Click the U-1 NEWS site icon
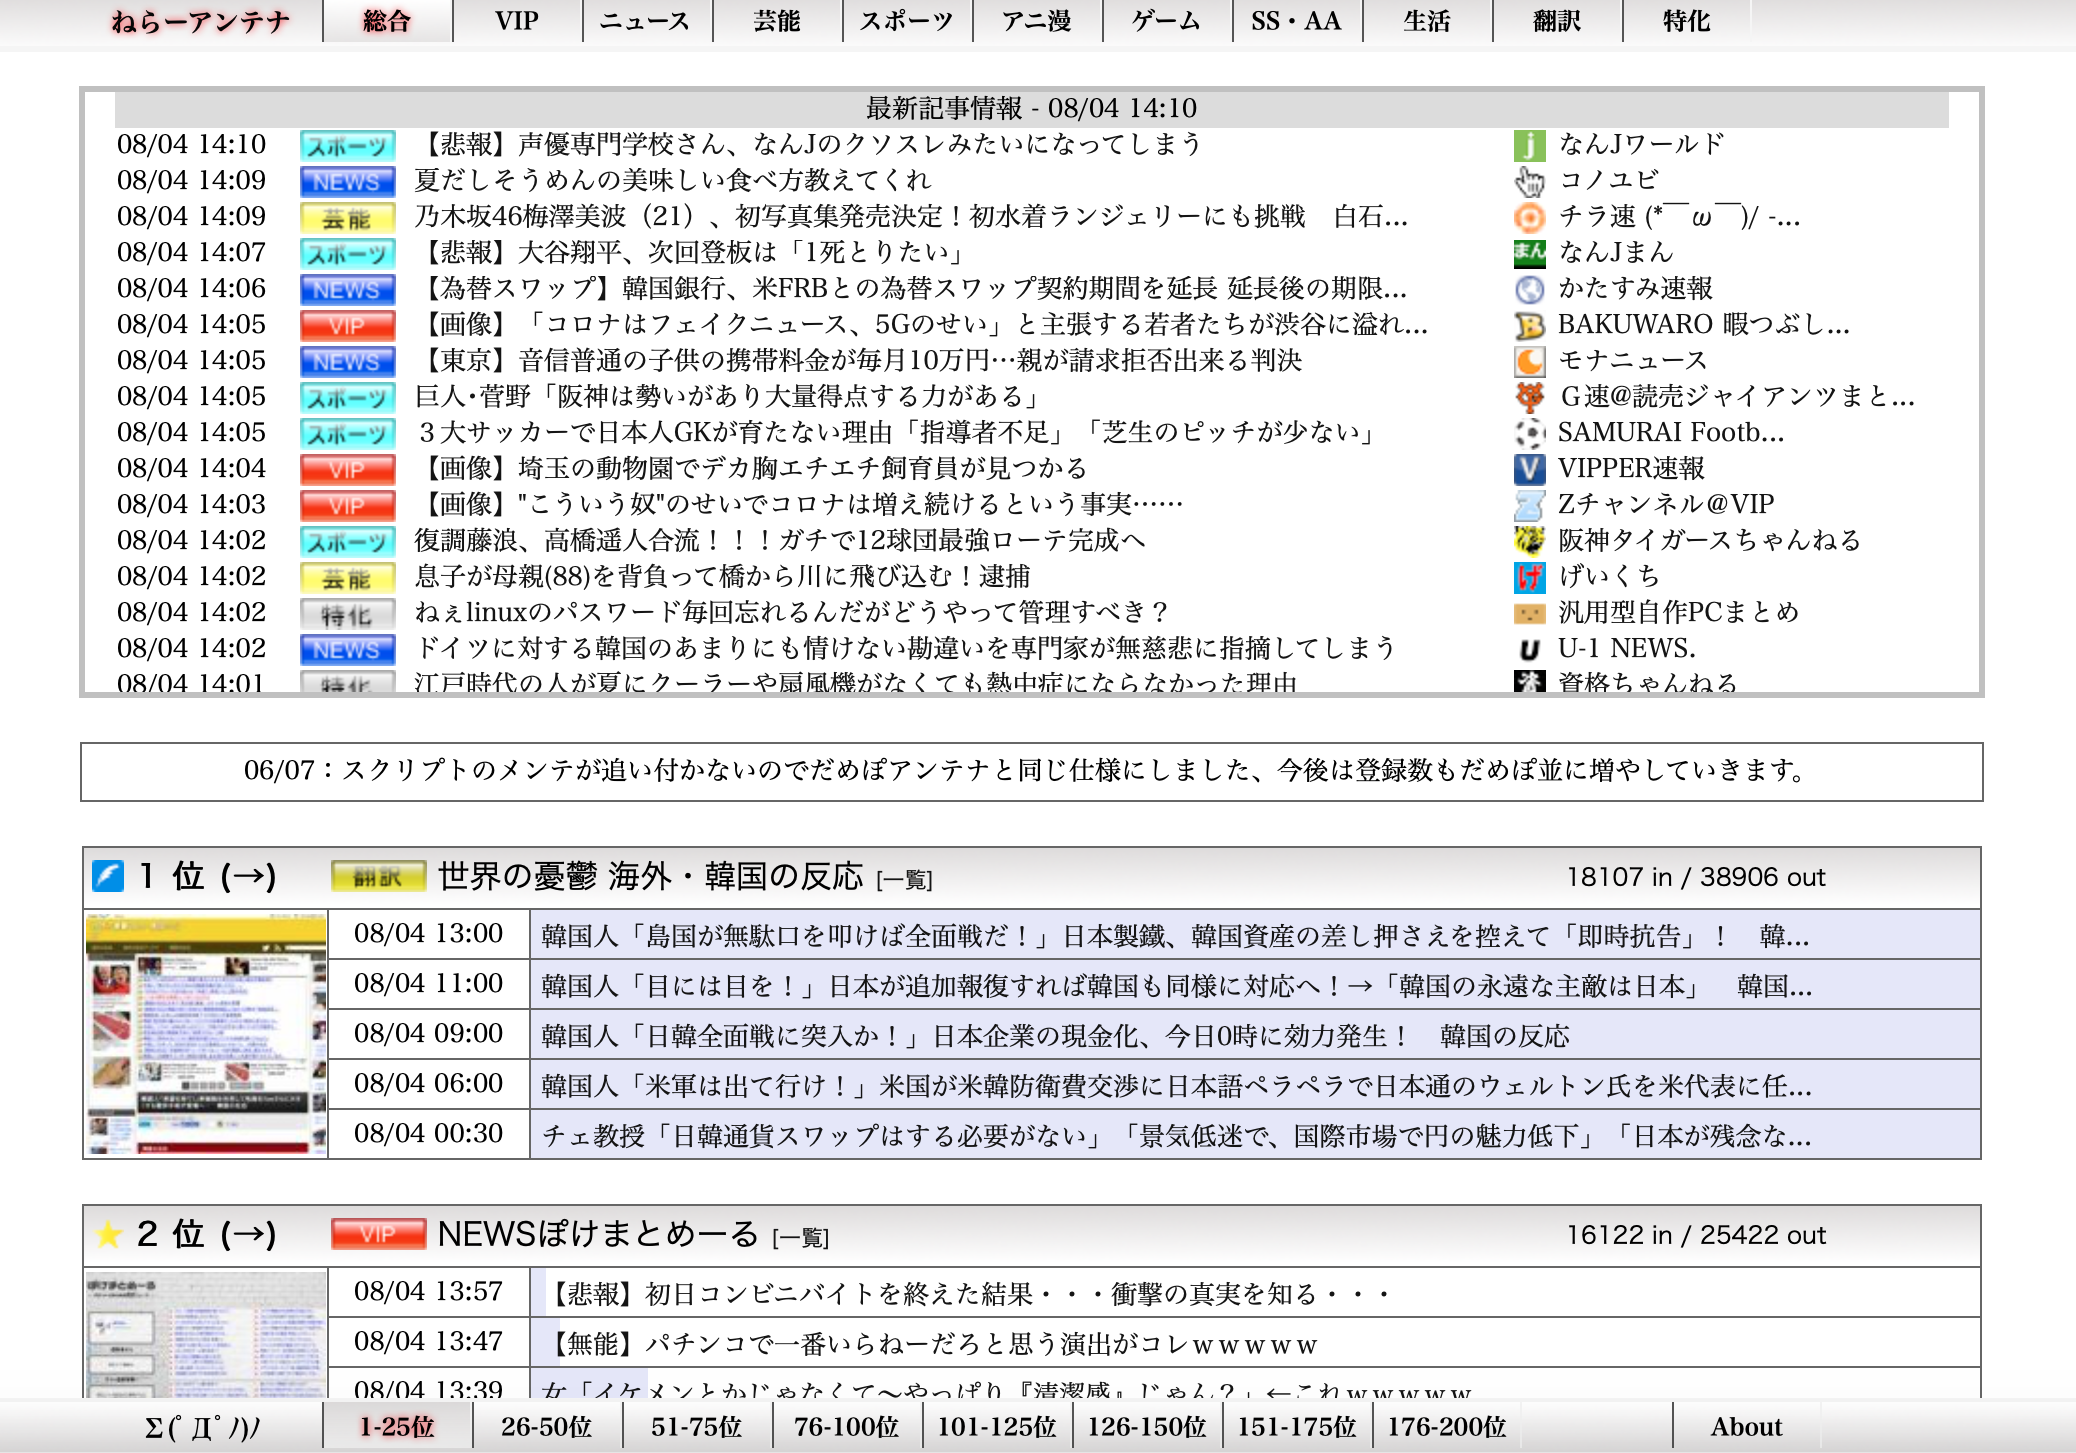 pos(1532,649)
